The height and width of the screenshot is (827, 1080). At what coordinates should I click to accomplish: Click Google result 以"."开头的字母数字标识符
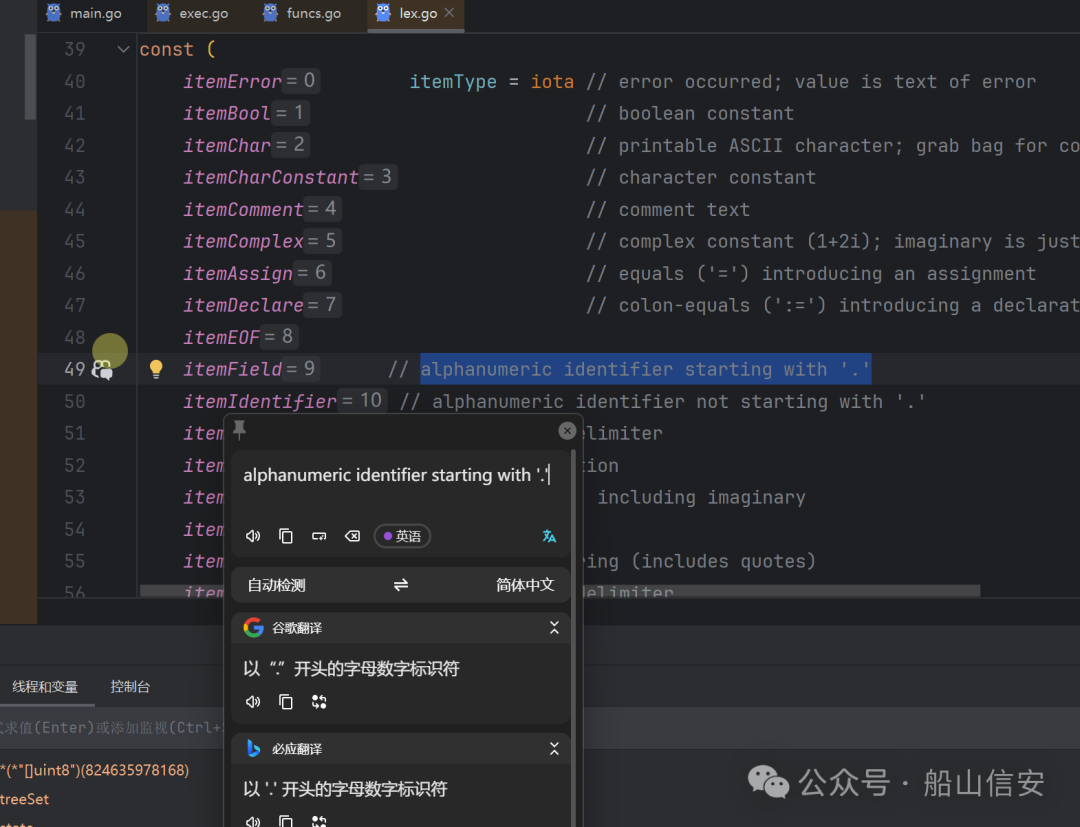coord(351,669)
